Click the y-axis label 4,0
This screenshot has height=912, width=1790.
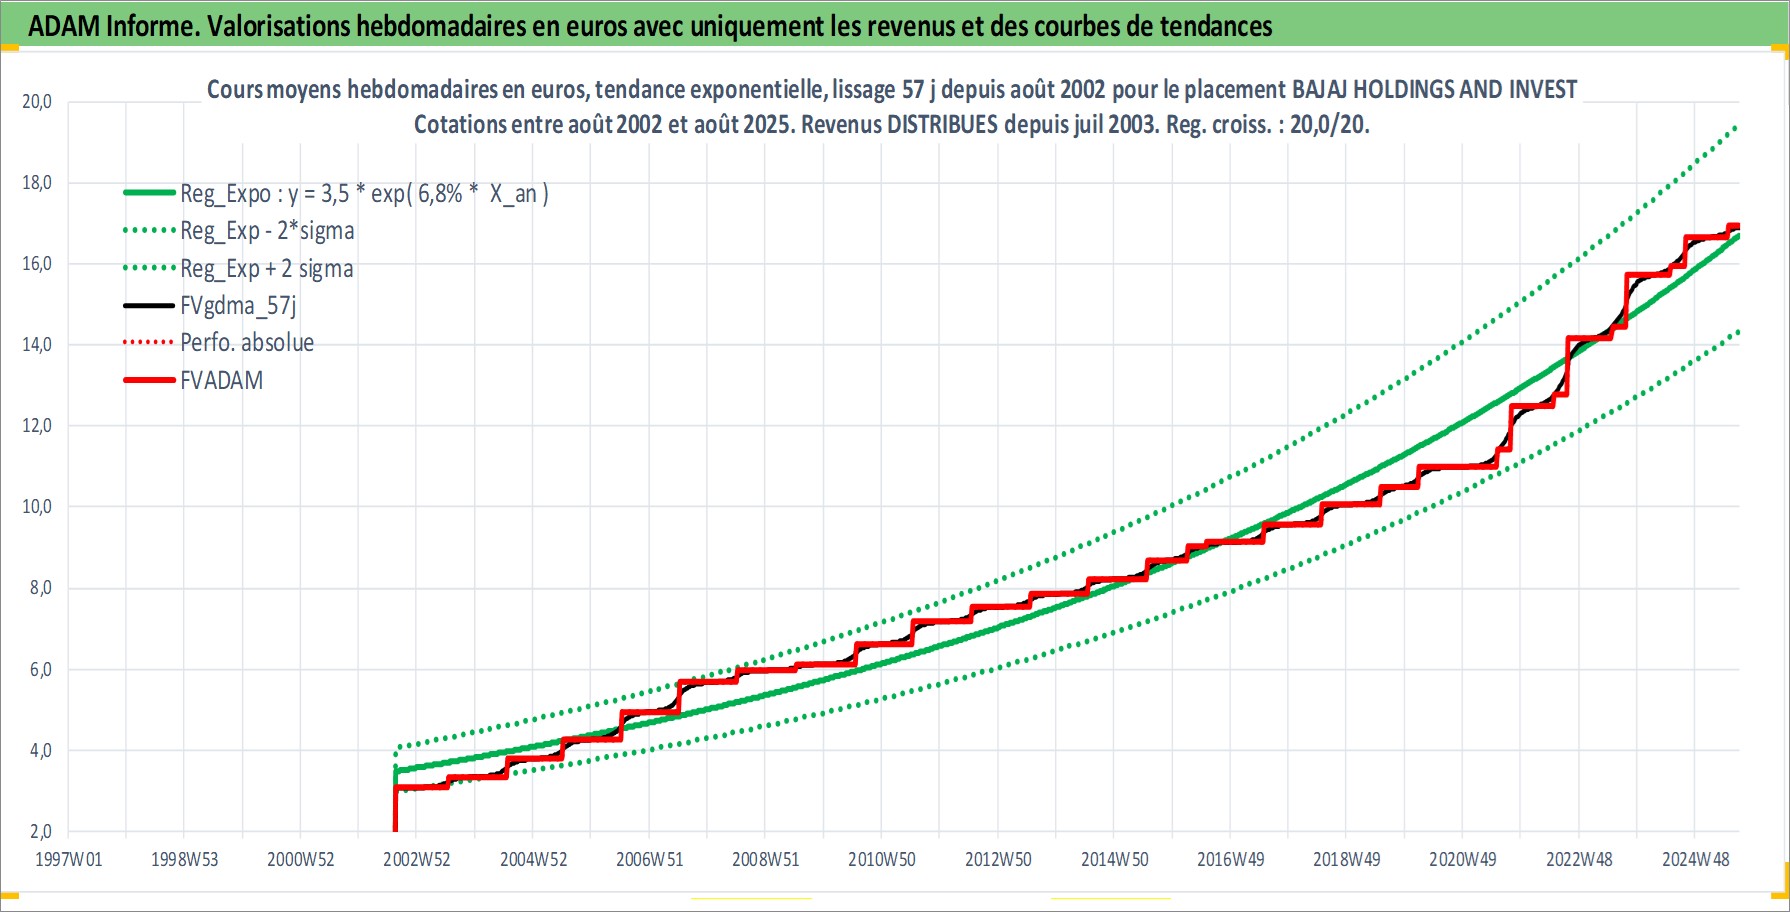pos(41,751)
